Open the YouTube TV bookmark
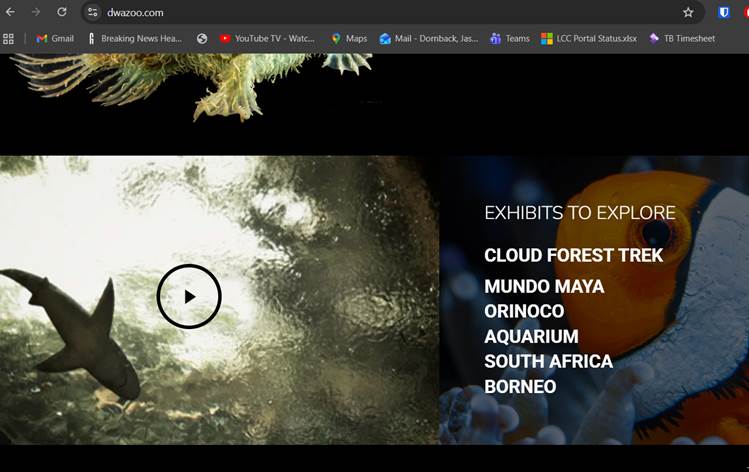This screenshot has width=749, height=472. point(267,39)
